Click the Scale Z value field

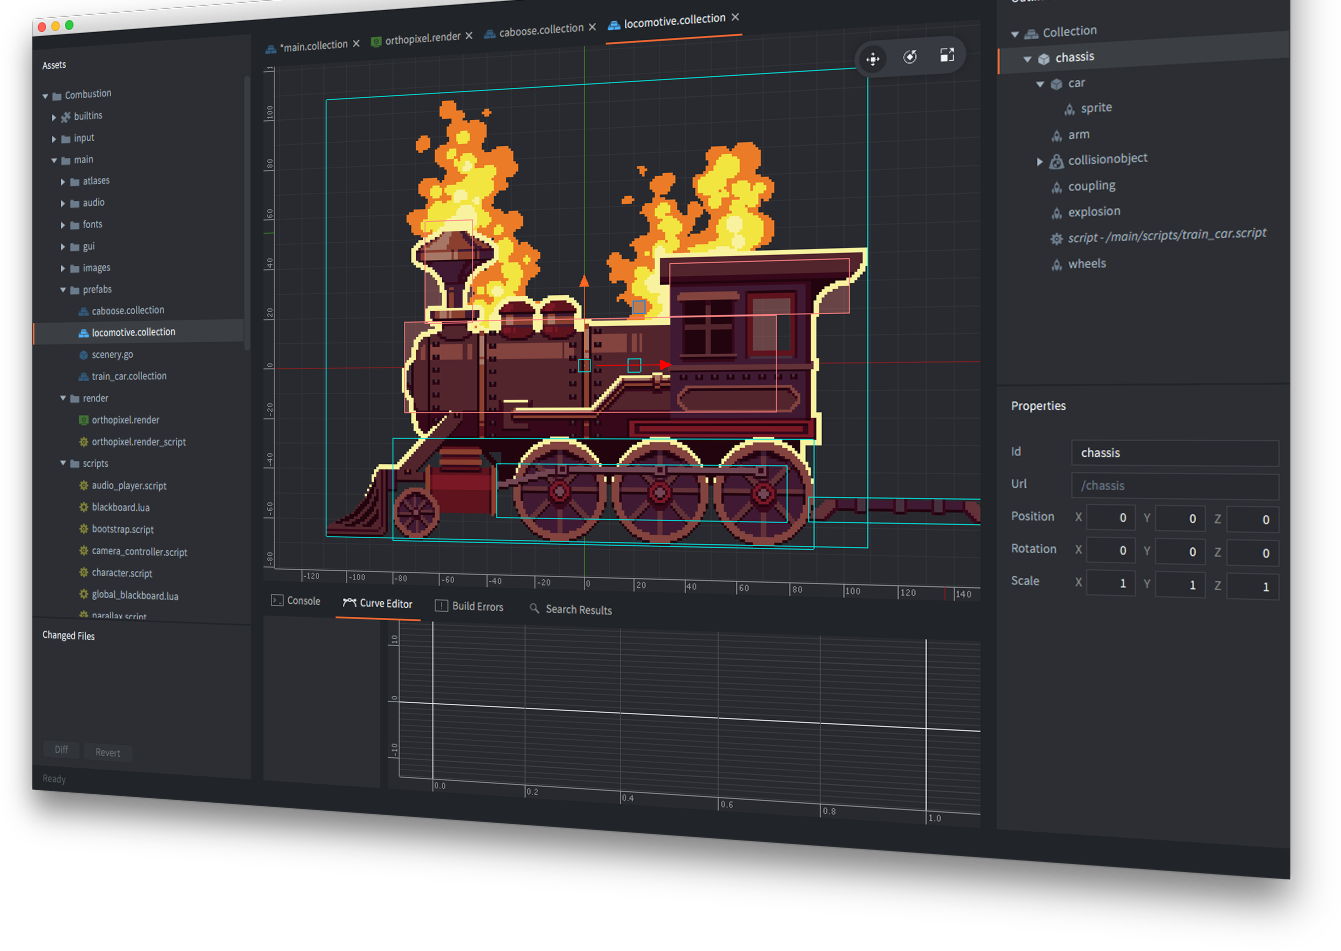(x=1253, y=586)
